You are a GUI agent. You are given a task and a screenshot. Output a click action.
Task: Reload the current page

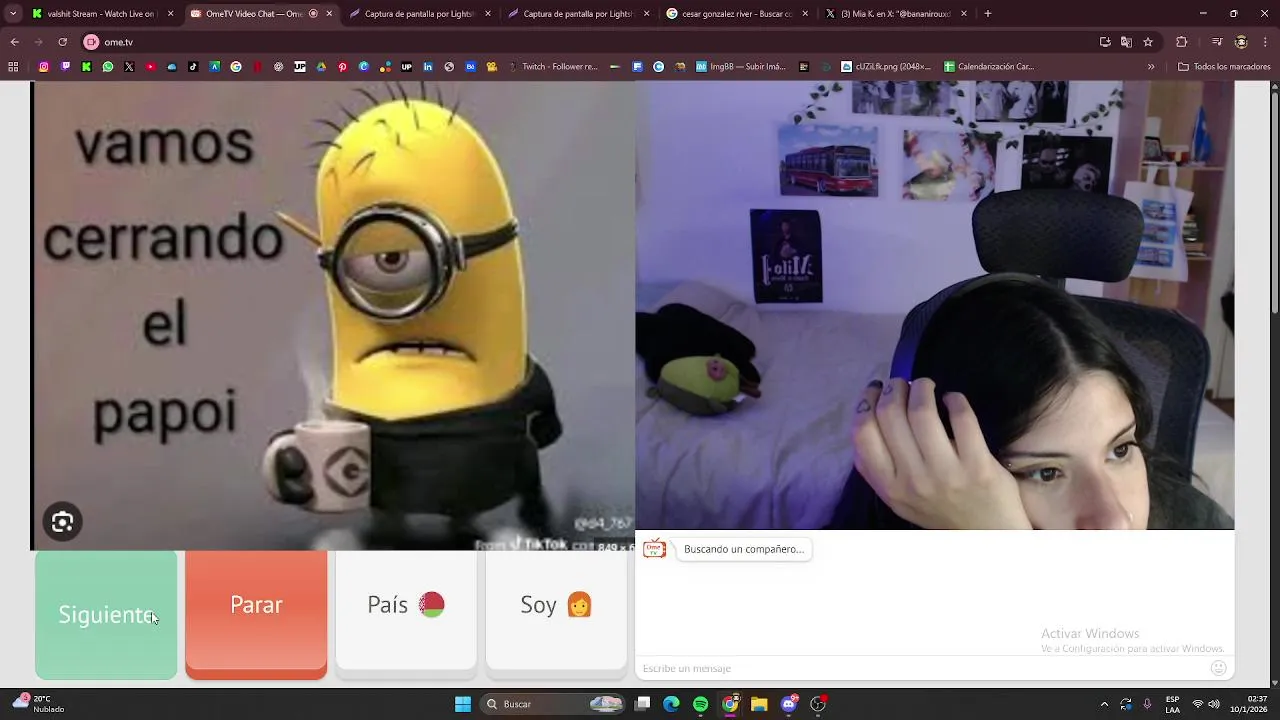[62, 42]
